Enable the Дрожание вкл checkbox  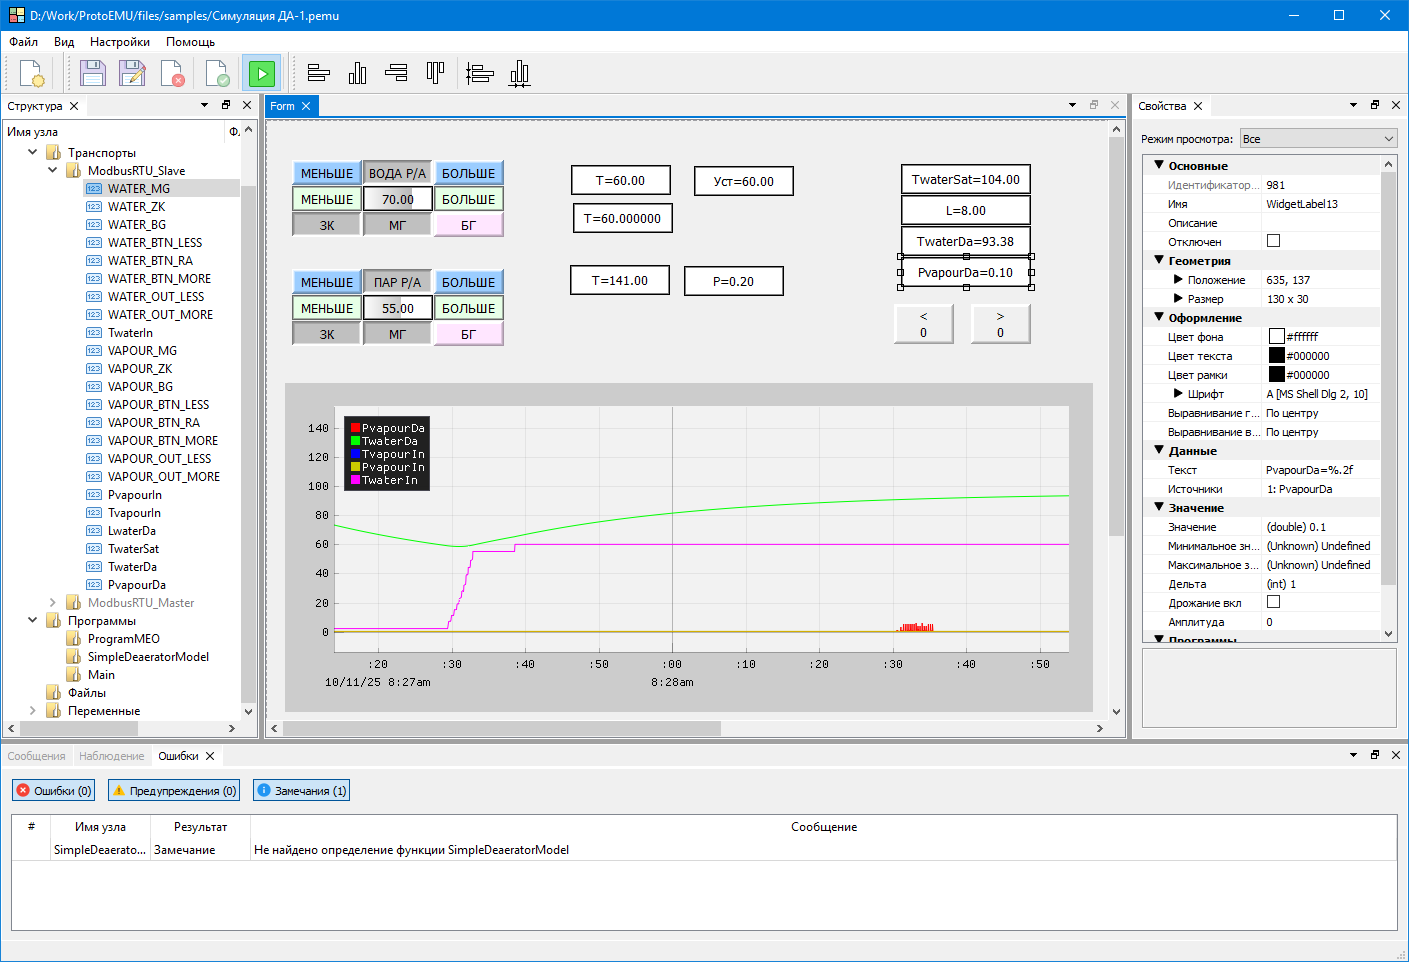1273,602
